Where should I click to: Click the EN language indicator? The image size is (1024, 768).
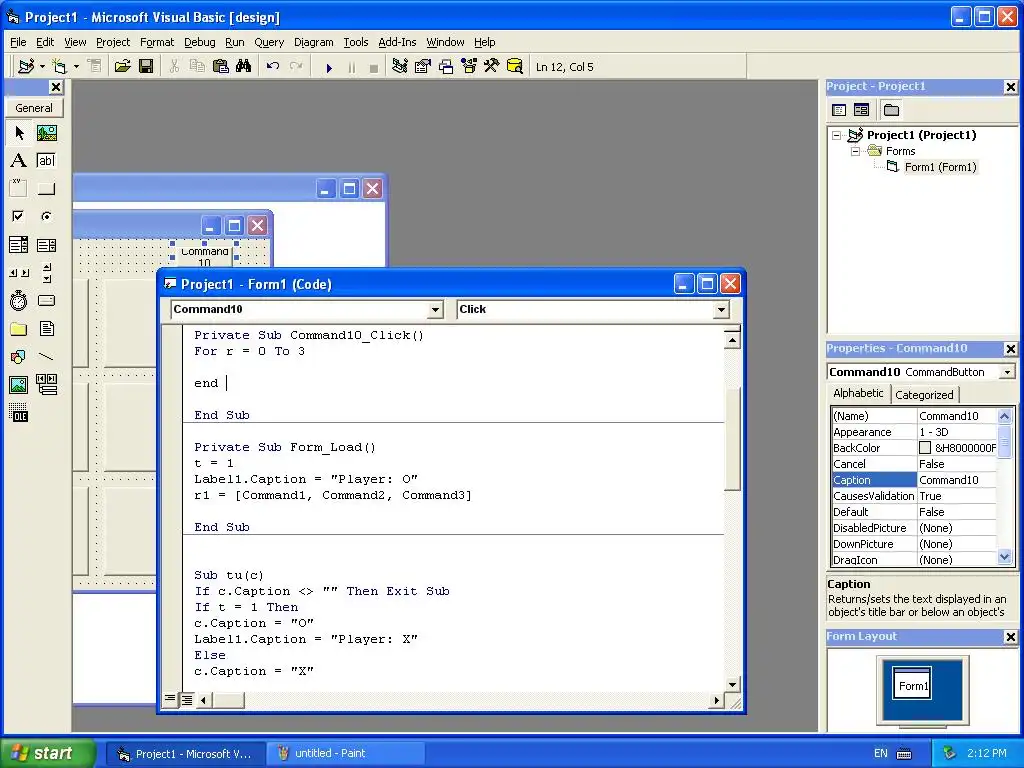pos(880,753)
